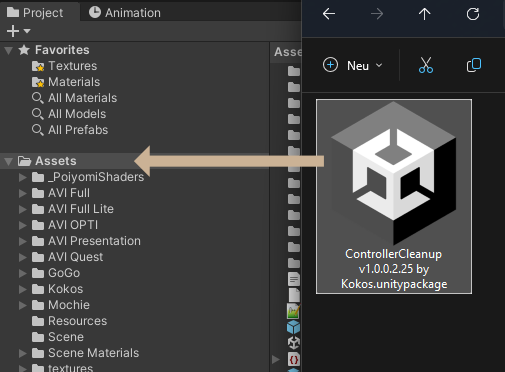
Task: Expand the AVI Full folder
Action: [23, 193]
